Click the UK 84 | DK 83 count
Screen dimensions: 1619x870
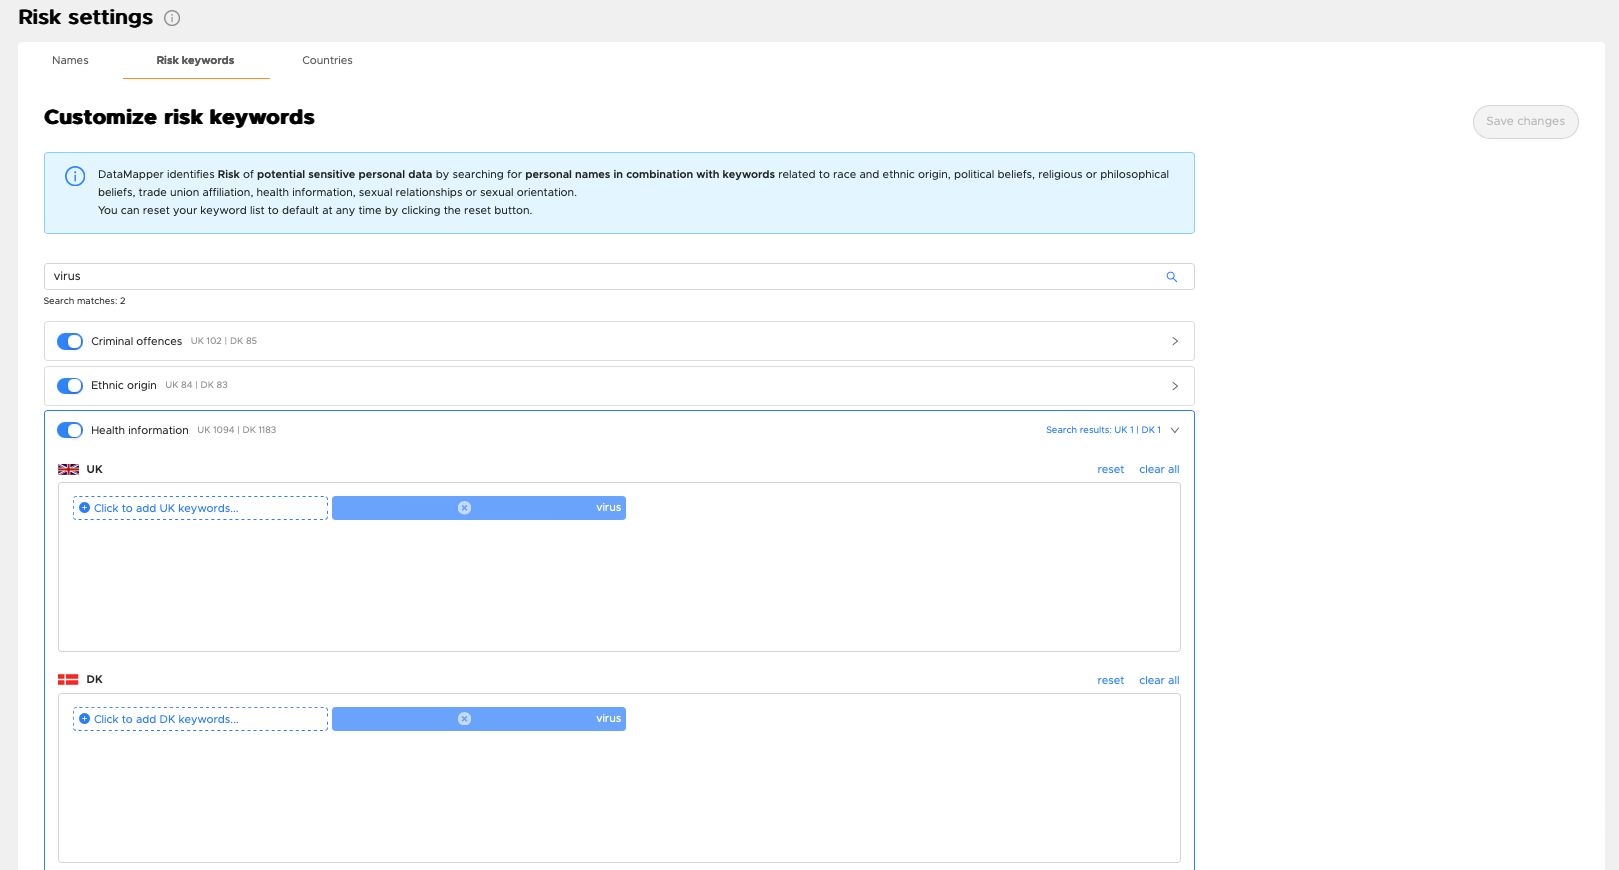pos(196,385)
